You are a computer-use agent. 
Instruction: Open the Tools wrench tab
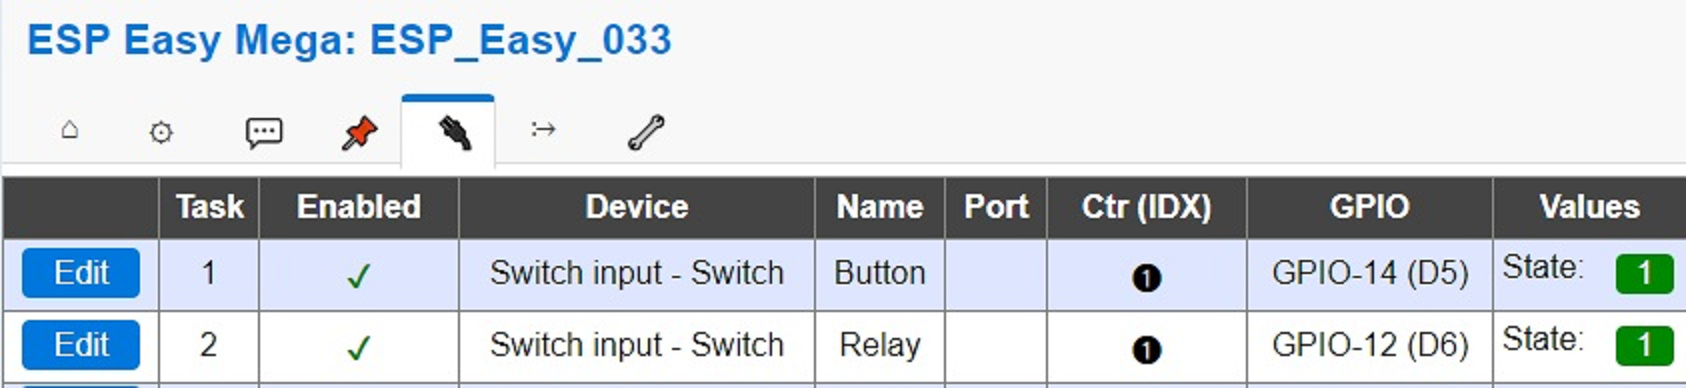(x=646, y=132)
